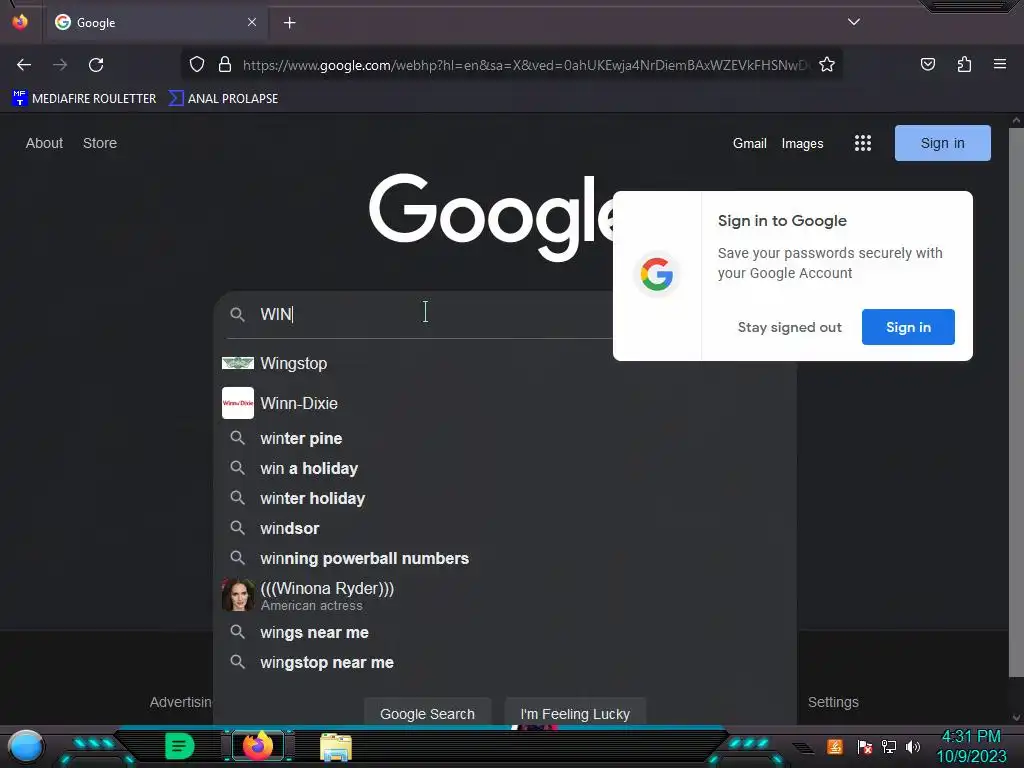Image resolution: width=1024 pixels, height=768 pixels.
Task: Go back using the back arrow
Action: pyautogui.click(x=24, y=65)
